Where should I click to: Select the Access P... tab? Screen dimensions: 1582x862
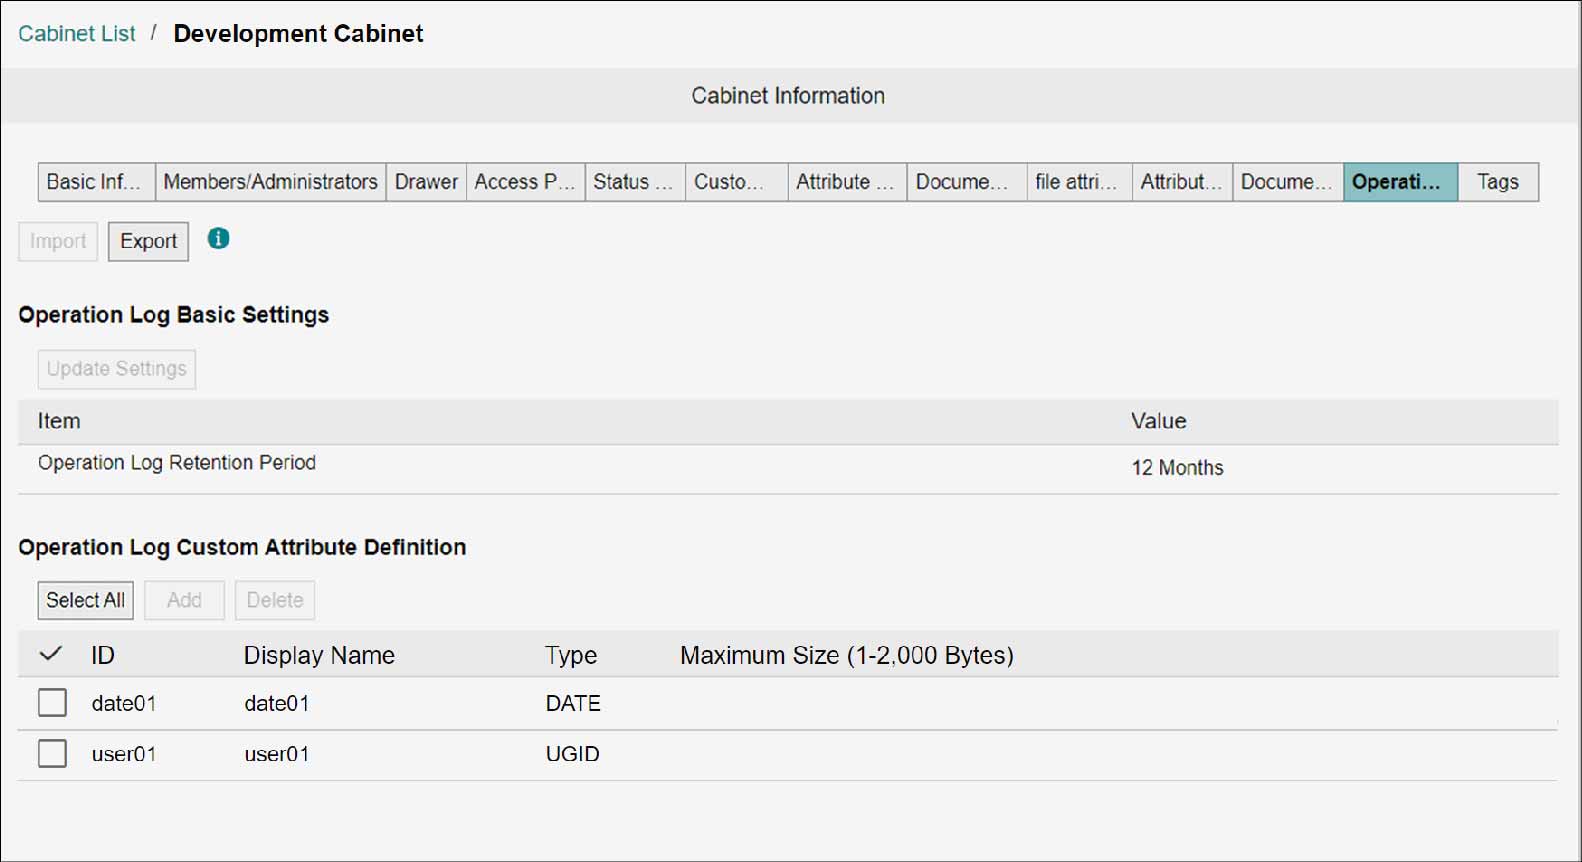(525, 182)
